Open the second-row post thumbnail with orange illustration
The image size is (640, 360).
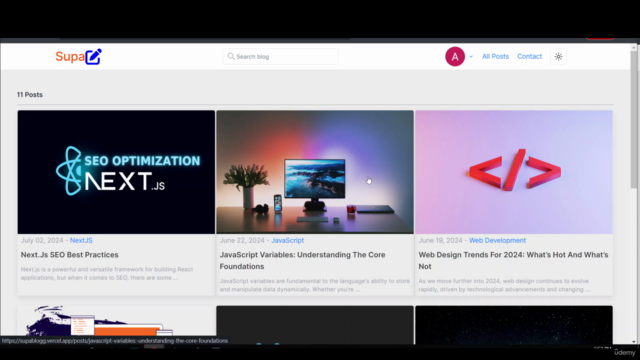point(116,325)
